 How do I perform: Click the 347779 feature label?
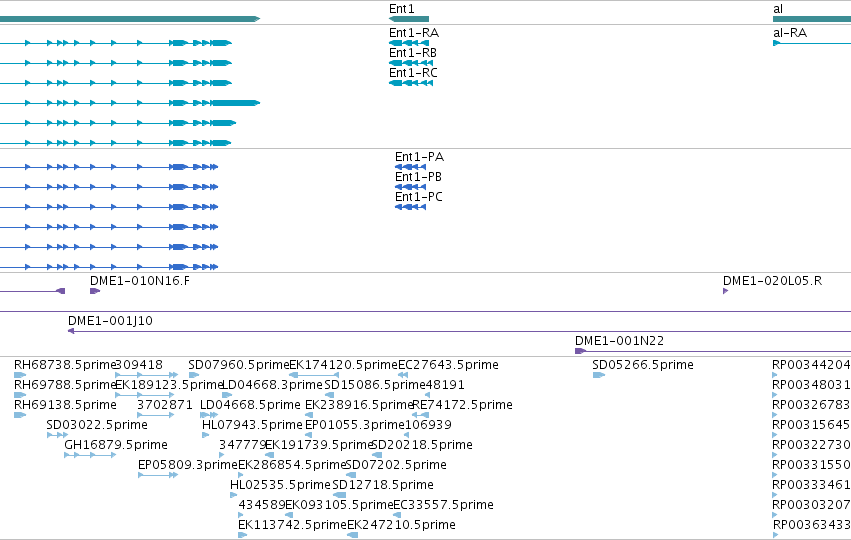(242, 445)
